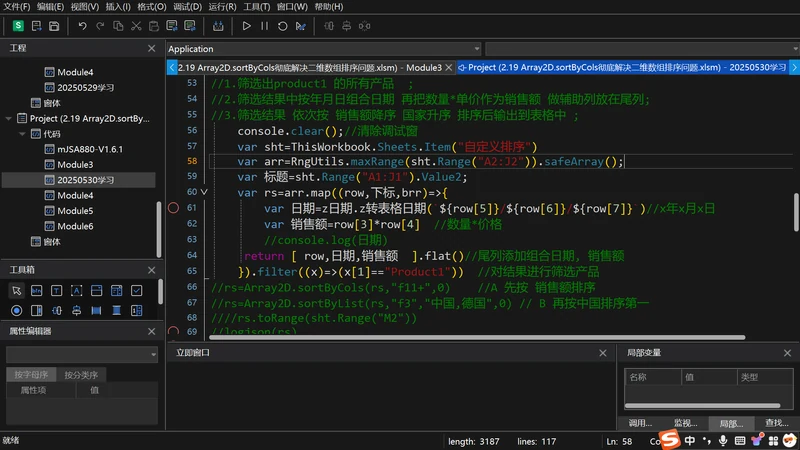The image size is (800, 450).
Task: Click the green S application icon in toolbar
Action: (18, 26)
